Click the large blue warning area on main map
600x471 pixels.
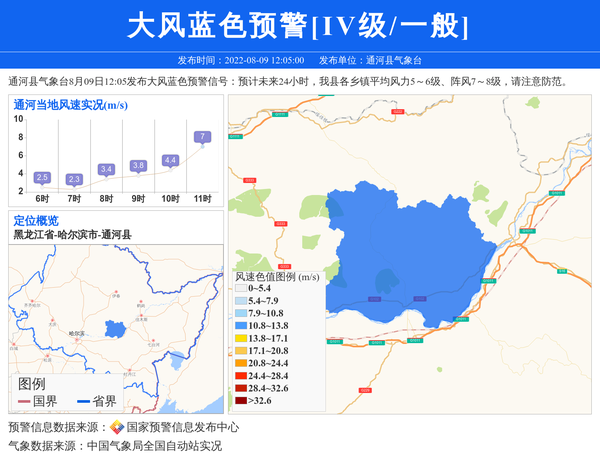coord(420,250)
